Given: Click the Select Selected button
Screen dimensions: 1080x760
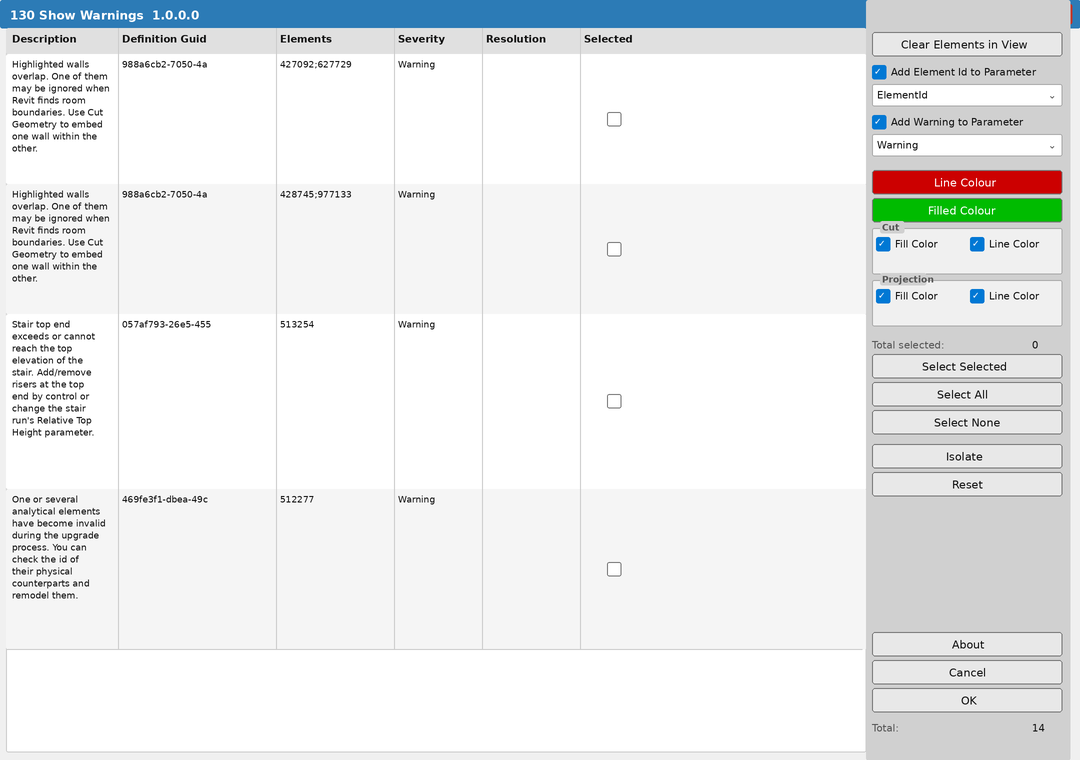Looking at the screenshot, I should [966, 366].
